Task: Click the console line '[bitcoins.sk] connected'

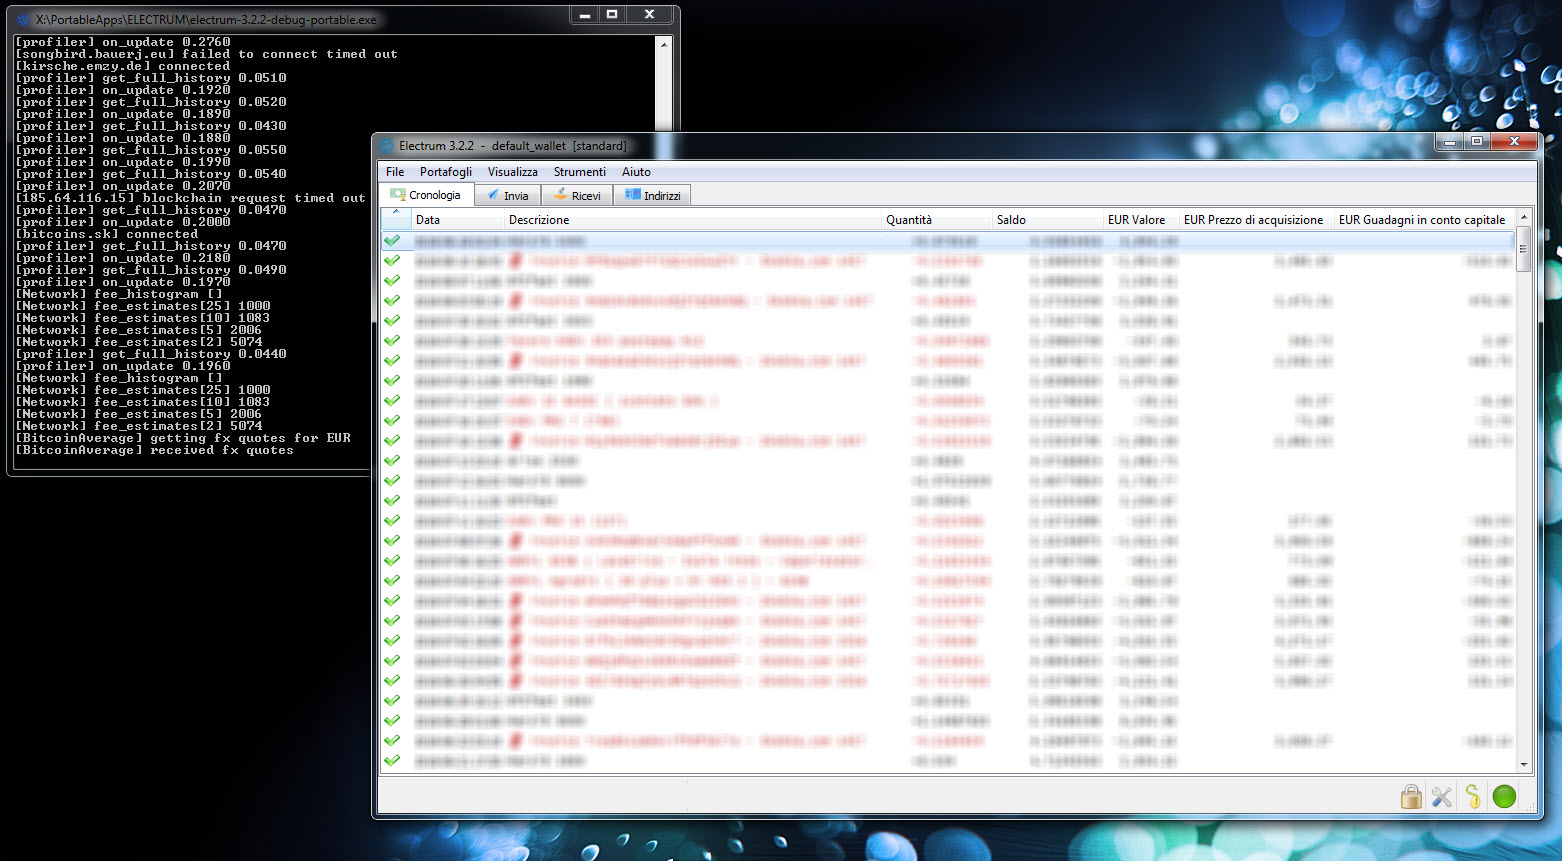Action: pyautogui.click(x=106, y=234)
